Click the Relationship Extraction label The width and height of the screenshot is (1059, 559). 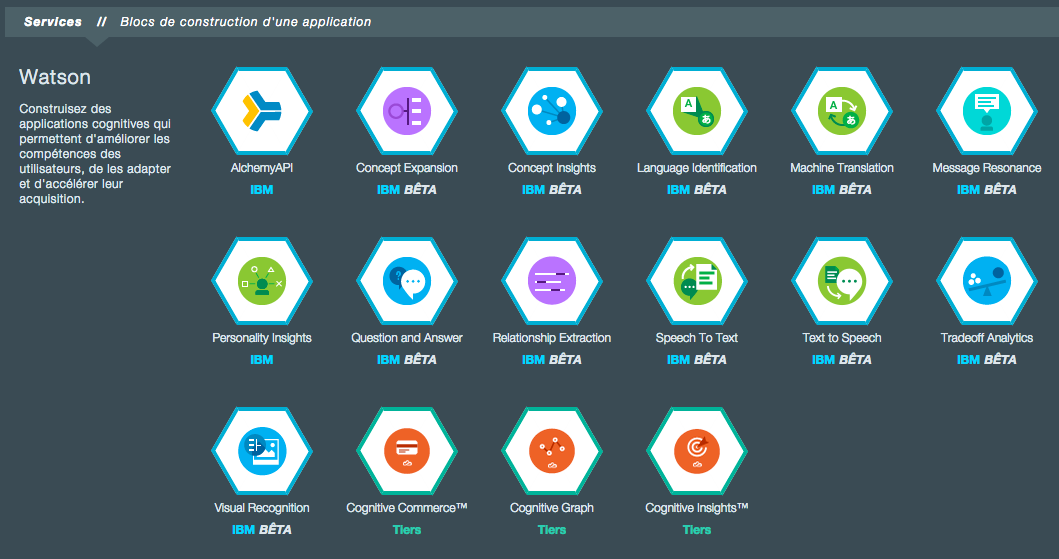(552, 338)
